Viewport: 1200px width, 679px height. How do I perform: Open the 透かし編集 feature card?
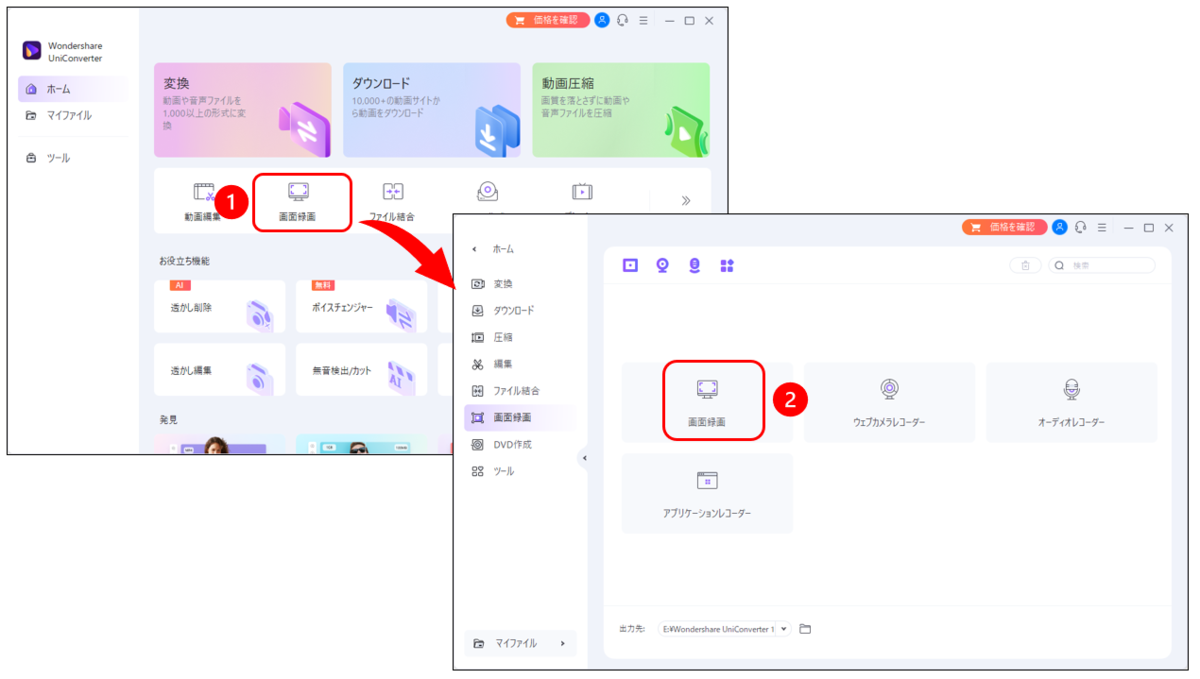[x=219, y=370]
